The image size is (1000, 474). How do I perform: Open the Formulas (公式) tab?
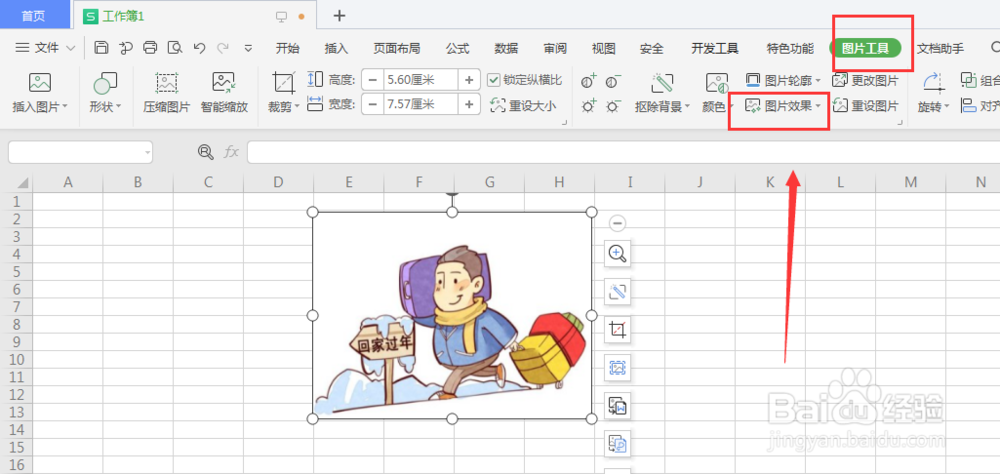point(457,48)
